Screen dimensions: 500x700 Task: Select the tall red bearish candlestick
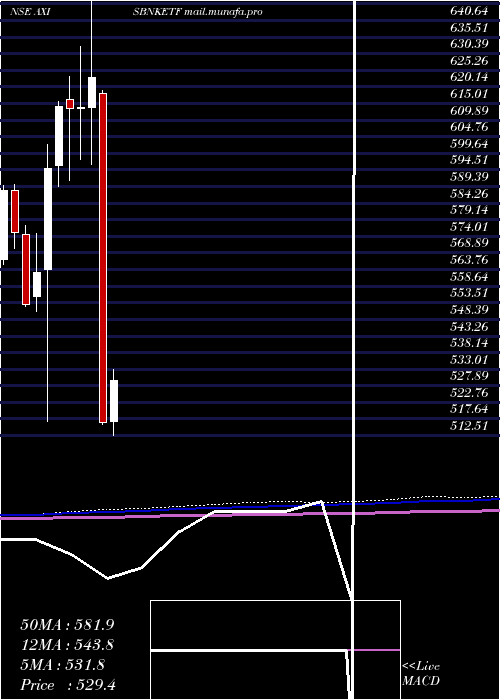click(x=103, y=258)
